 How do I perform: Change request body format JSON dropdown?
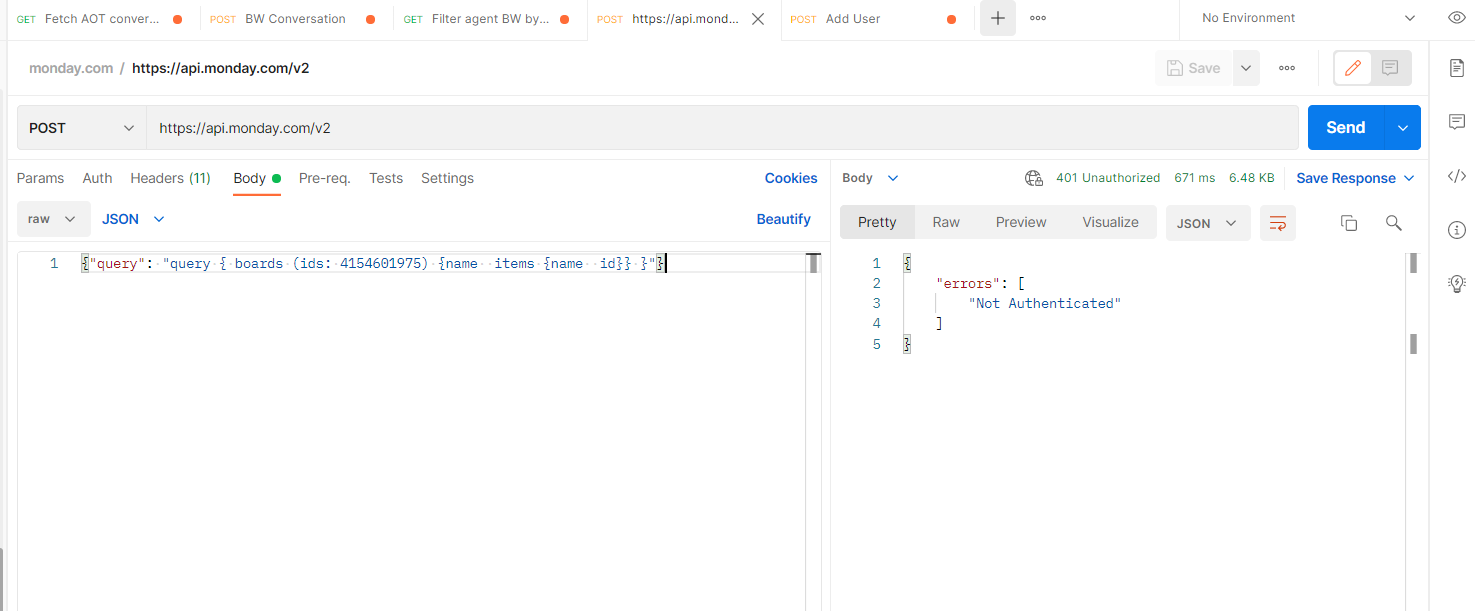(133, 219)
